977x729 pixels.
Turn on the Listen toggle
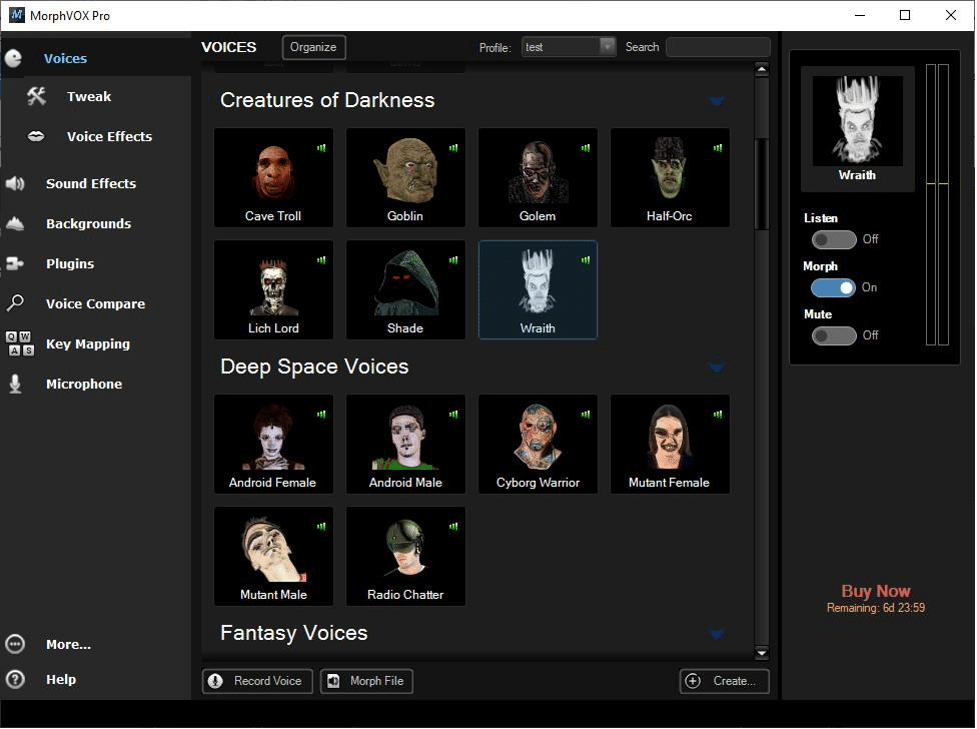pyautogui.click(x=834, y=239)
